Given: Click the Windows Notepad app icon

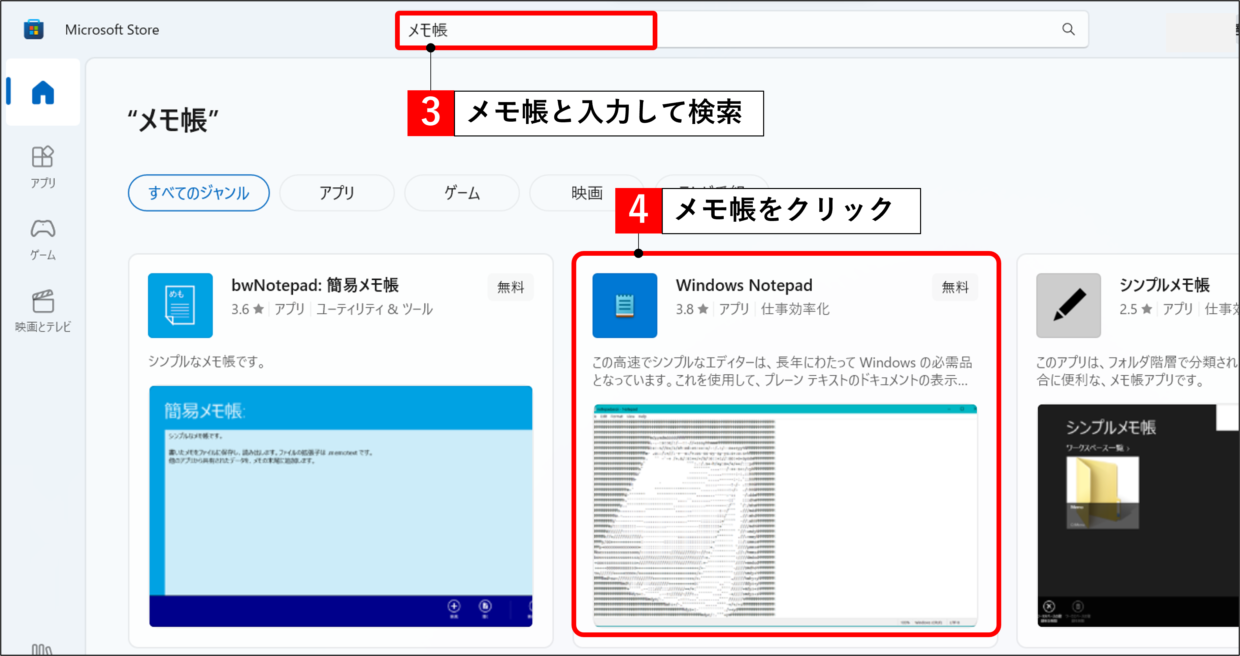Looking at the screenshot, I should click(x=625, y=305).
